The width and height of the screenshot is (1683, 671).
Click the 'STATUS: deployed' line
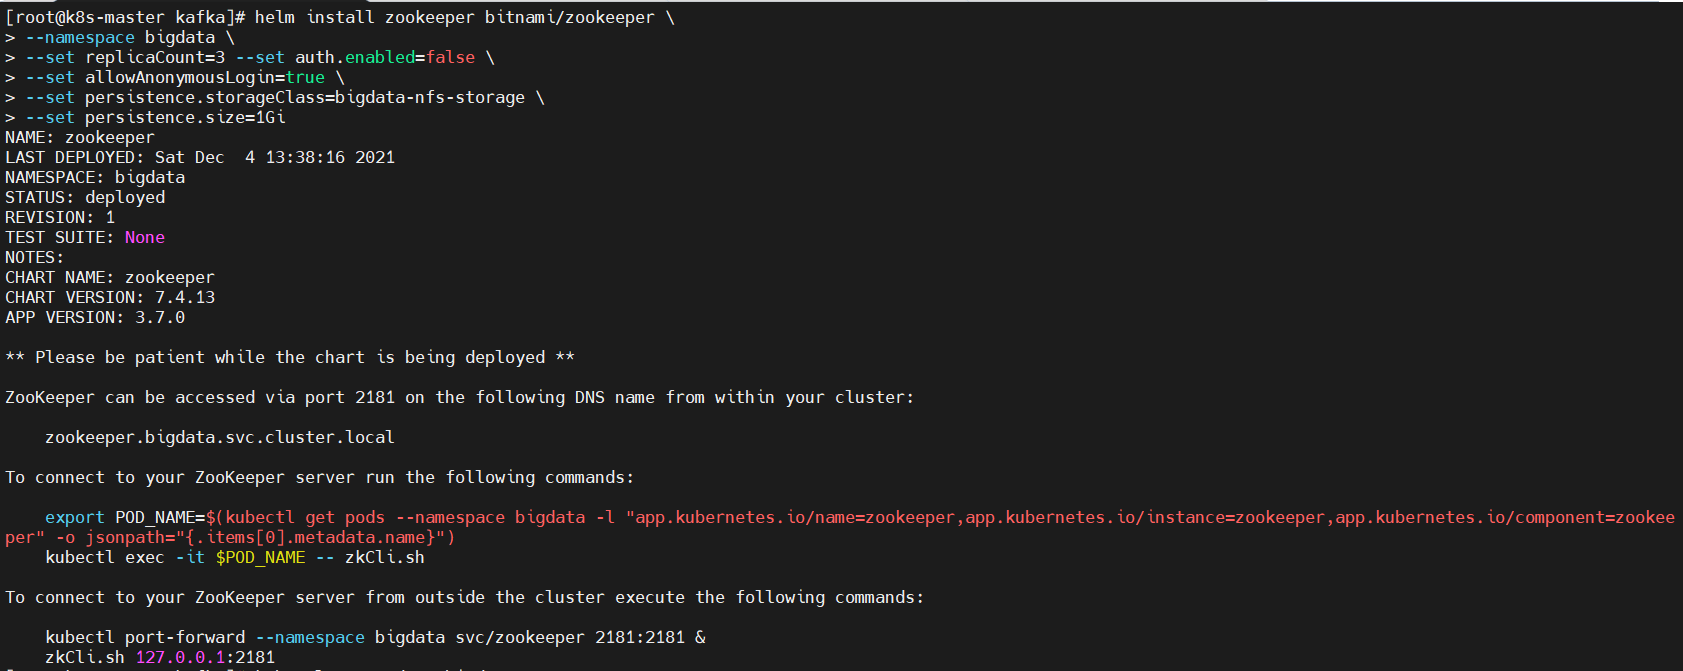(85, 197)
